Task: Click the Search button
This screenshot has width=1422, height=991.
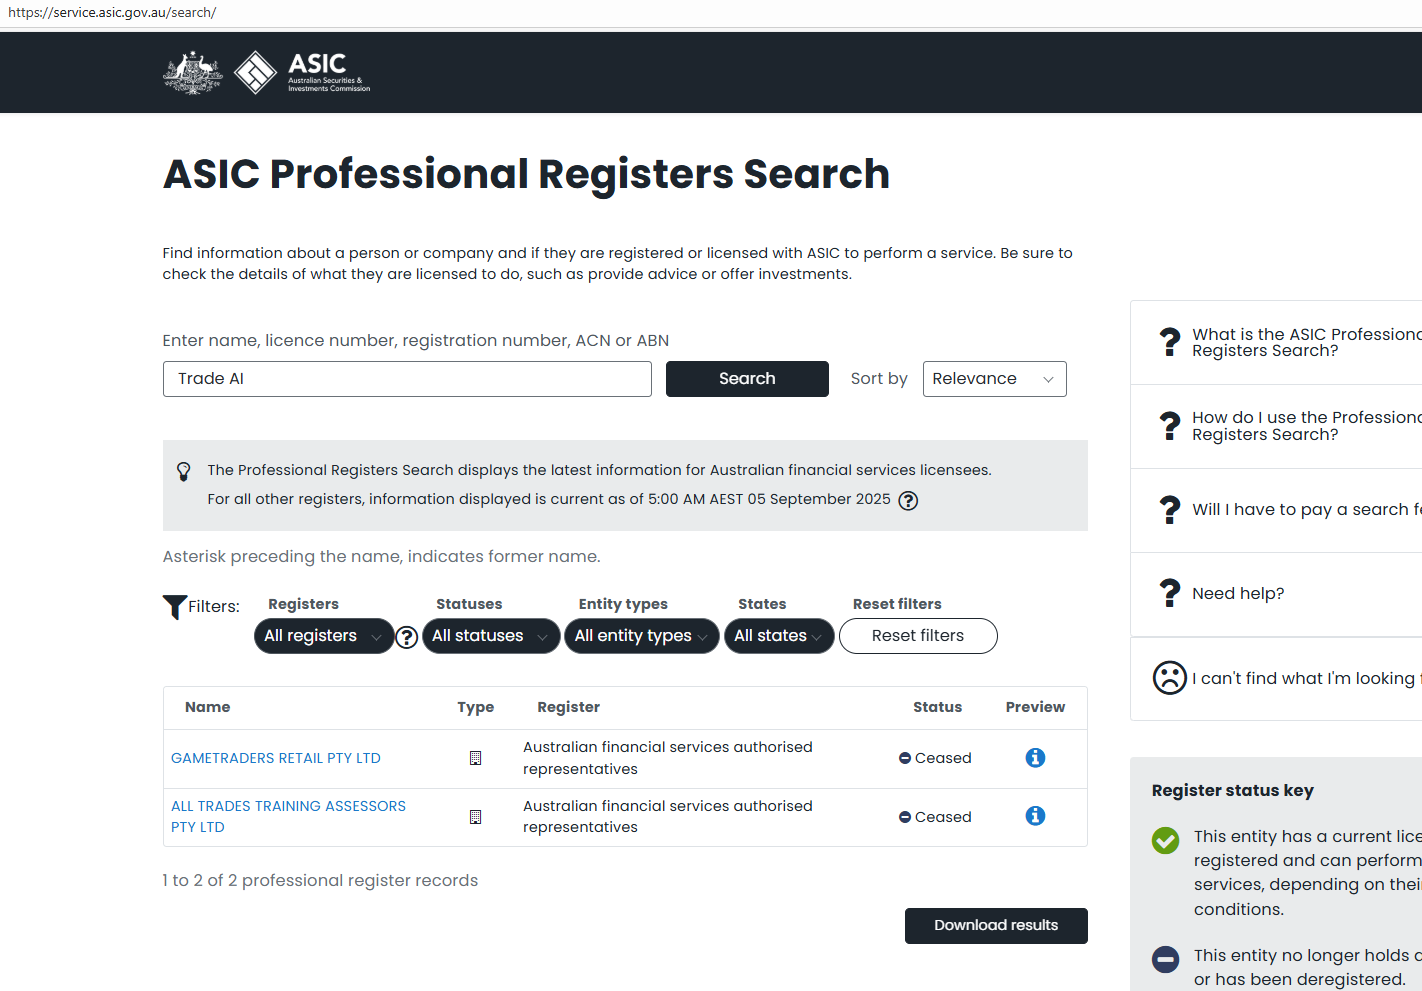Action: pos(747,379)
